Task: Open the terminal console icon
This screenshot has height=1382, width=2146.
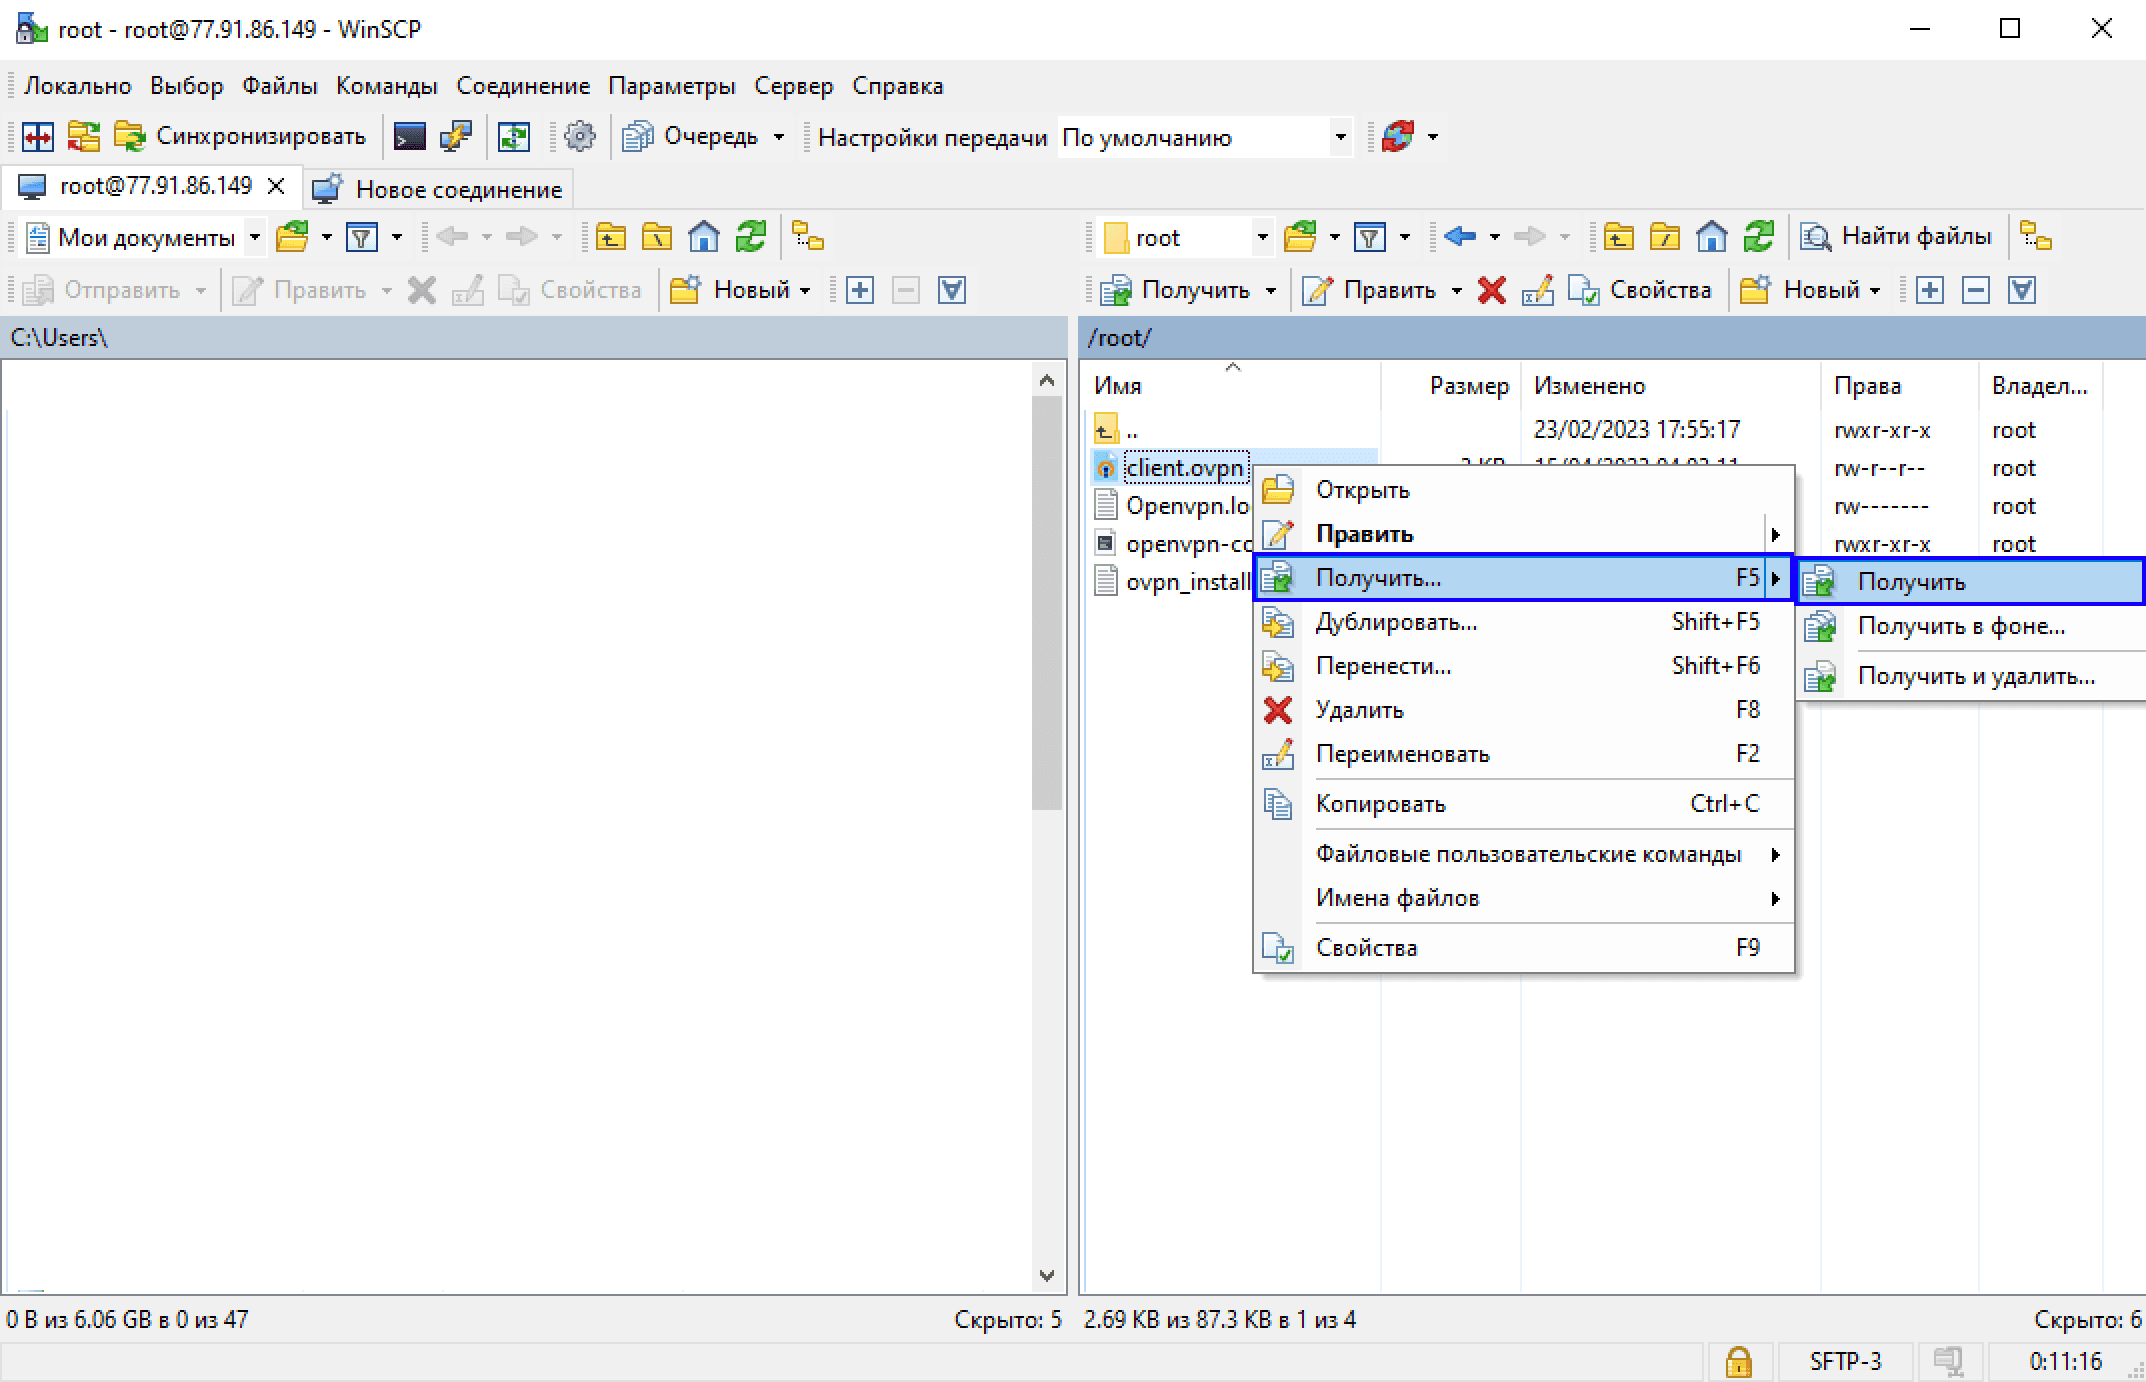Action: tap(409, 137)
